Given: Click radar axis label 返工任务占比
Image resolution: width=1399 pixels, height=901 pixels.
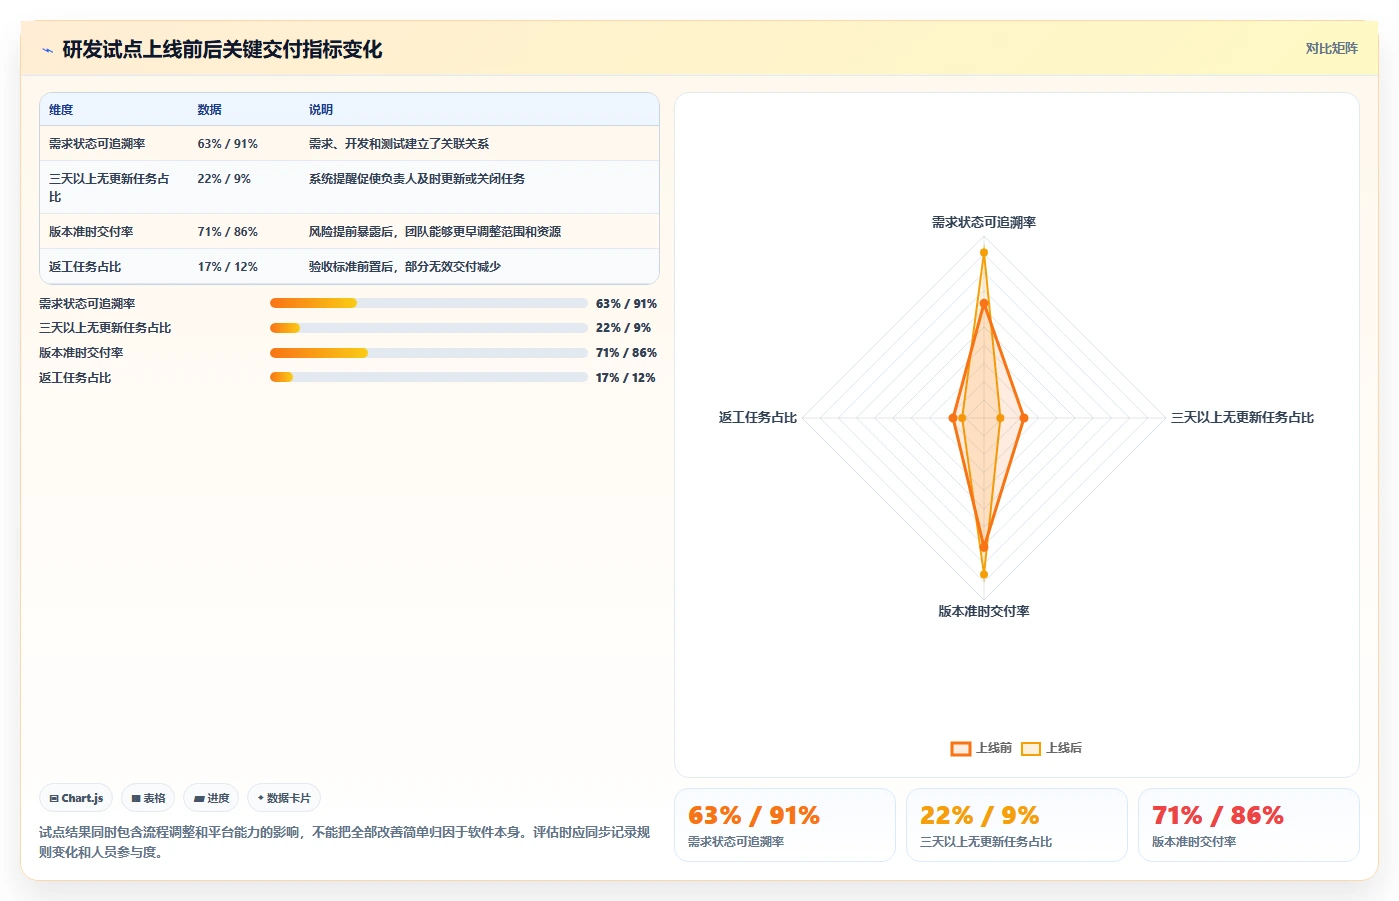Looking at the screenshot, I should (758, 418).
